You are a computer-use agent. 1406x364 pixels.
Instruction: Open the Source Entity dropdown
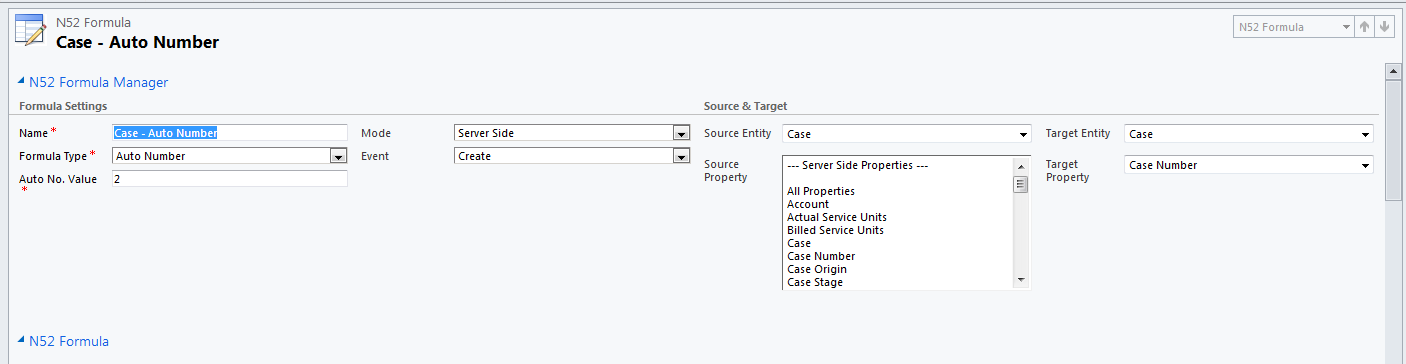906,134
